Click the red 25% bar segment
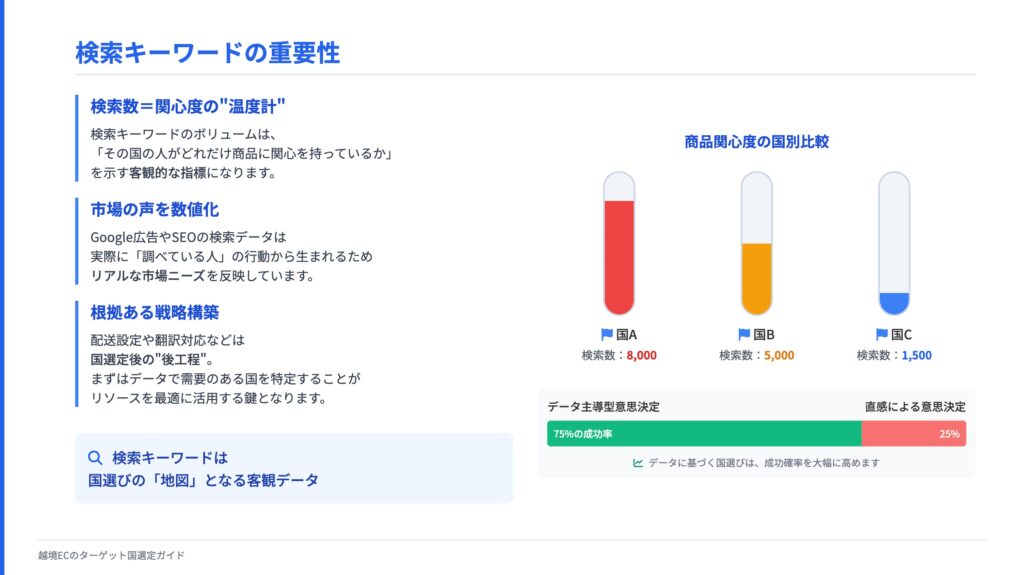 pos(914,434)
